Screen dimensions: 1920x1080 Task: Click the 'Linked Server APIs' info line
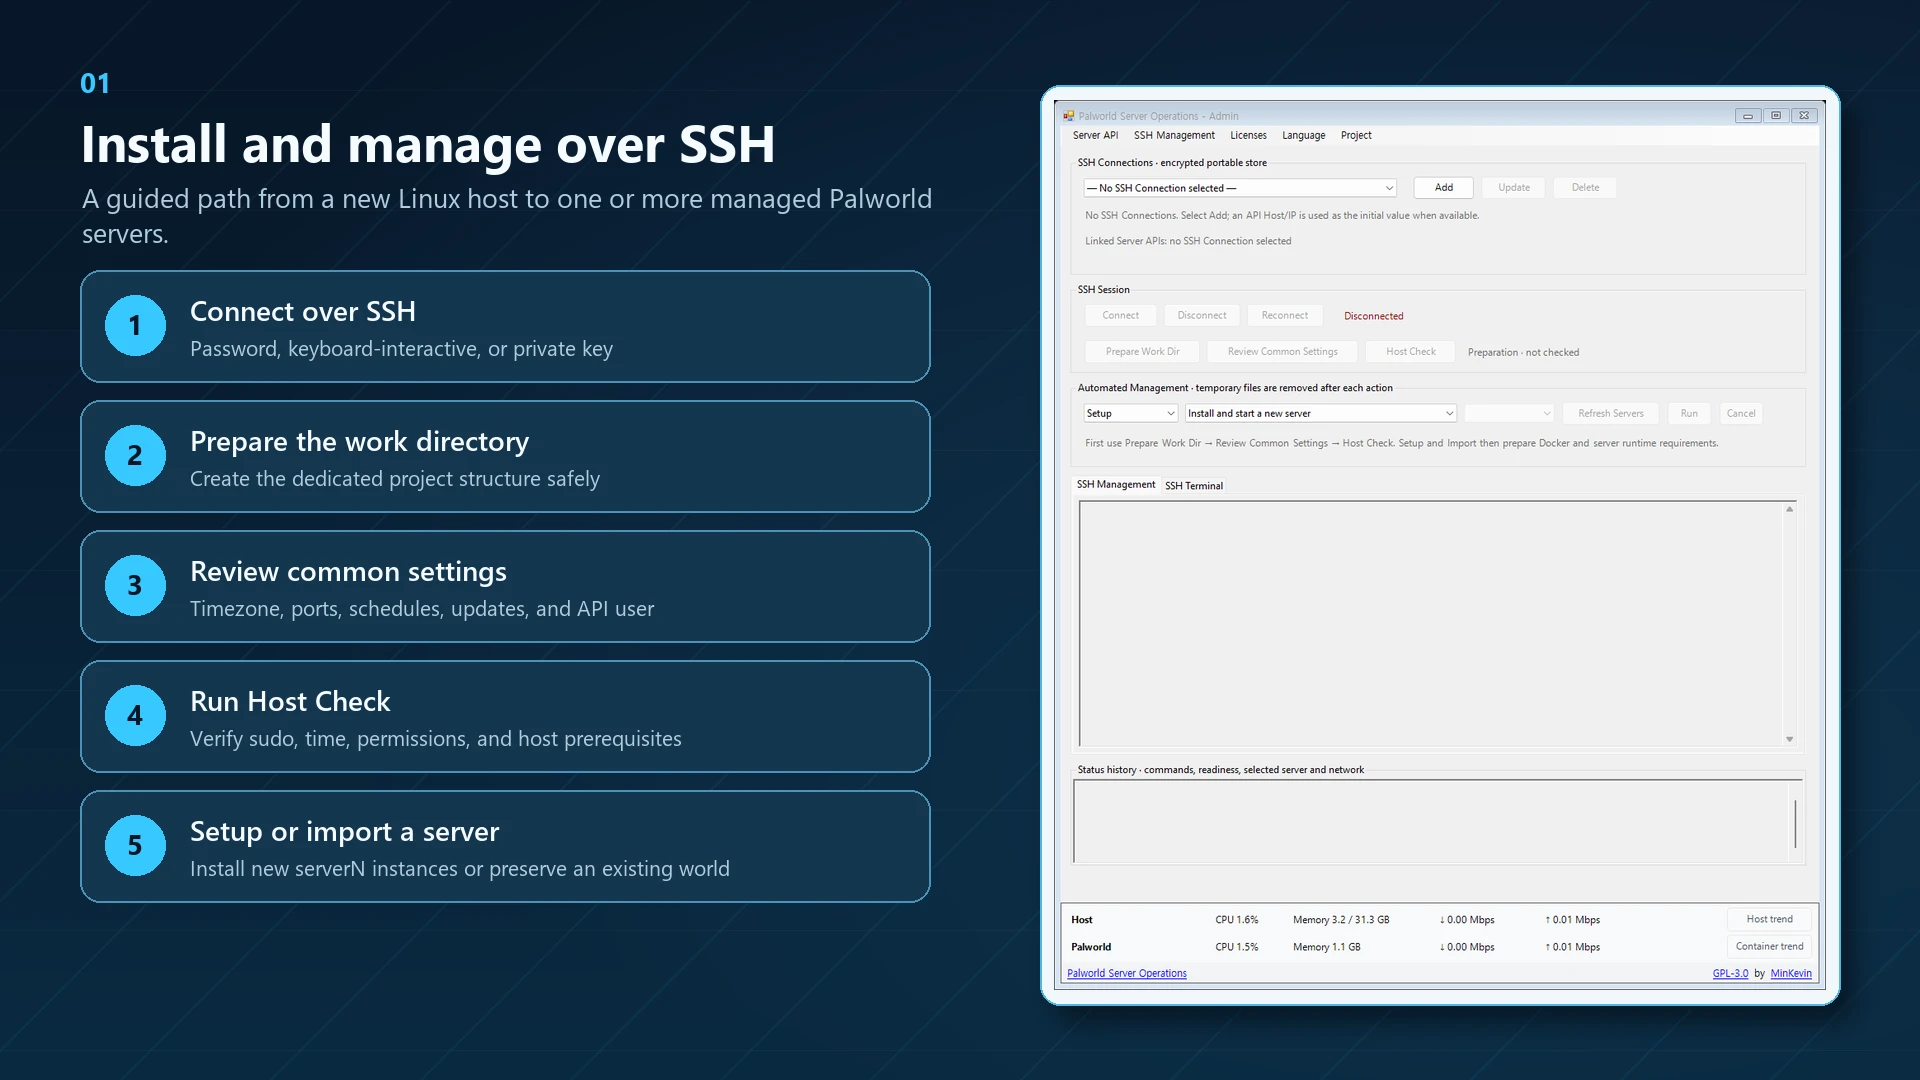pos(1188,242)
